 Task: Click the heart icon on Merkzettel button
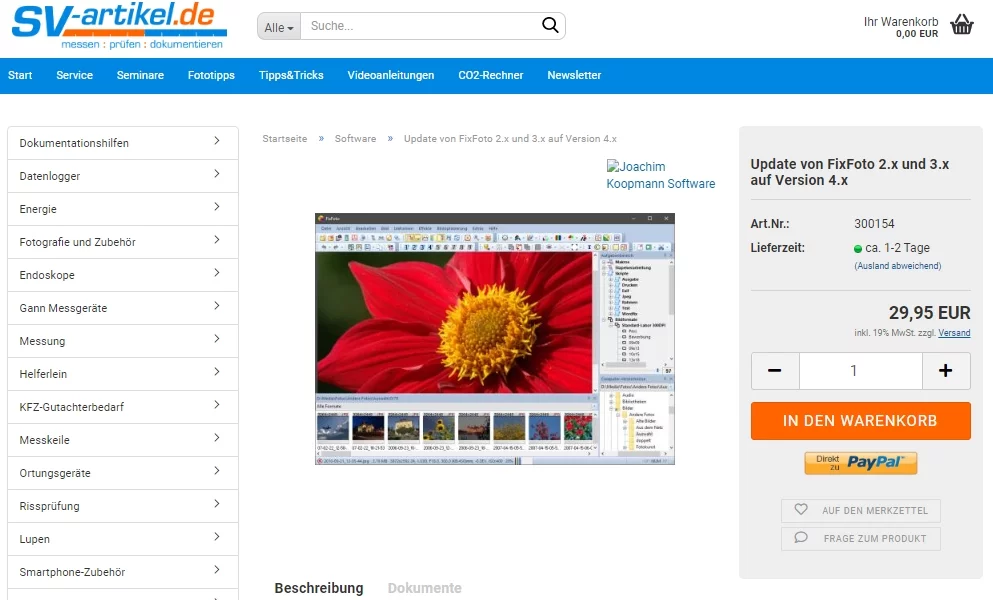point(801,509)
